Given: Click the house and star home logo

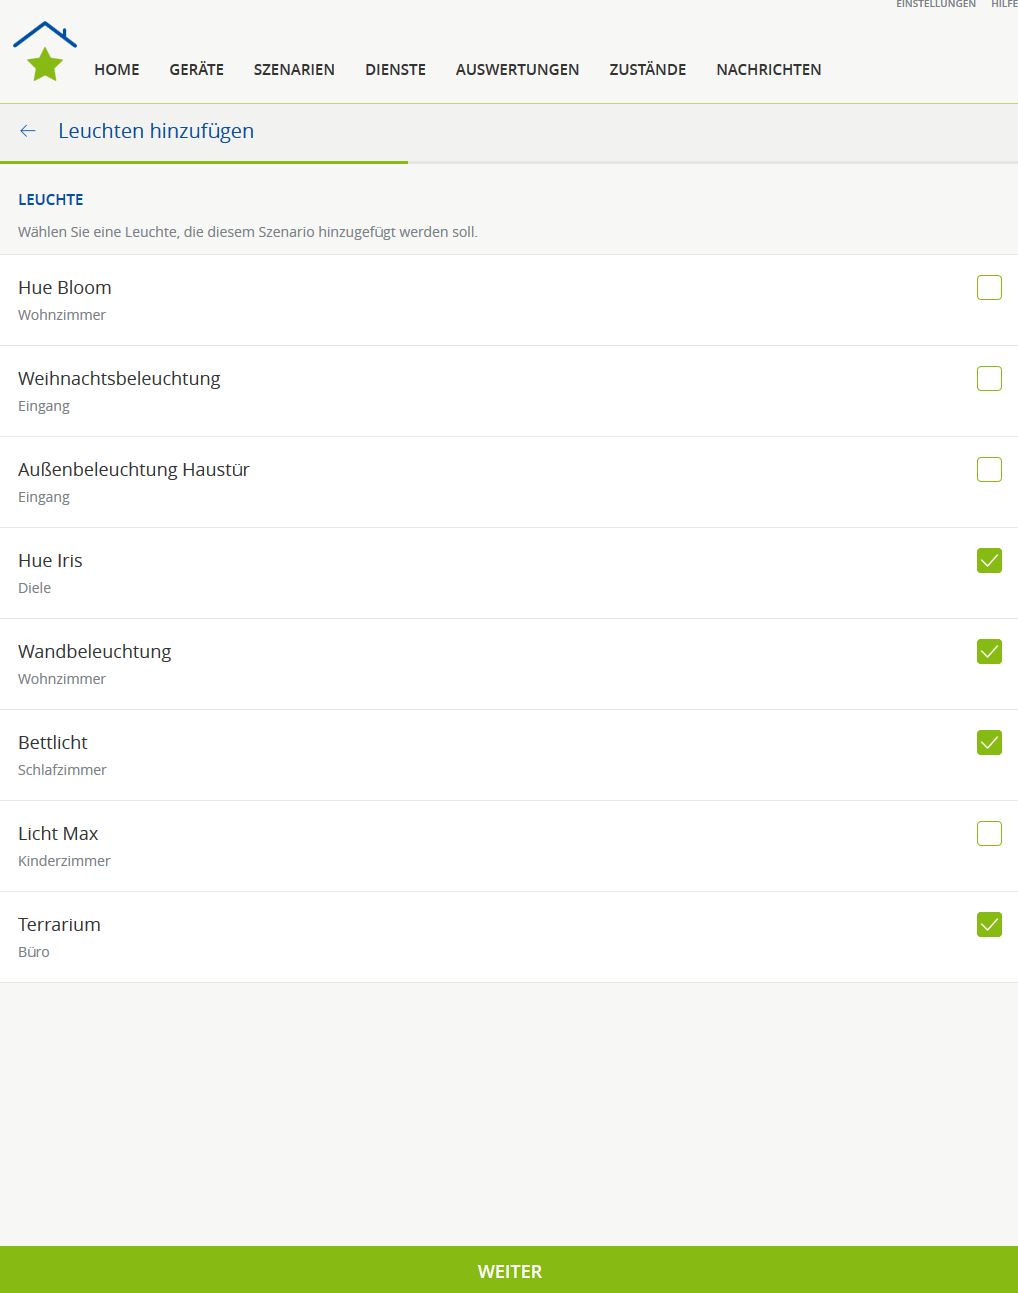Looking at the screenshot, I should click(45, 52).
